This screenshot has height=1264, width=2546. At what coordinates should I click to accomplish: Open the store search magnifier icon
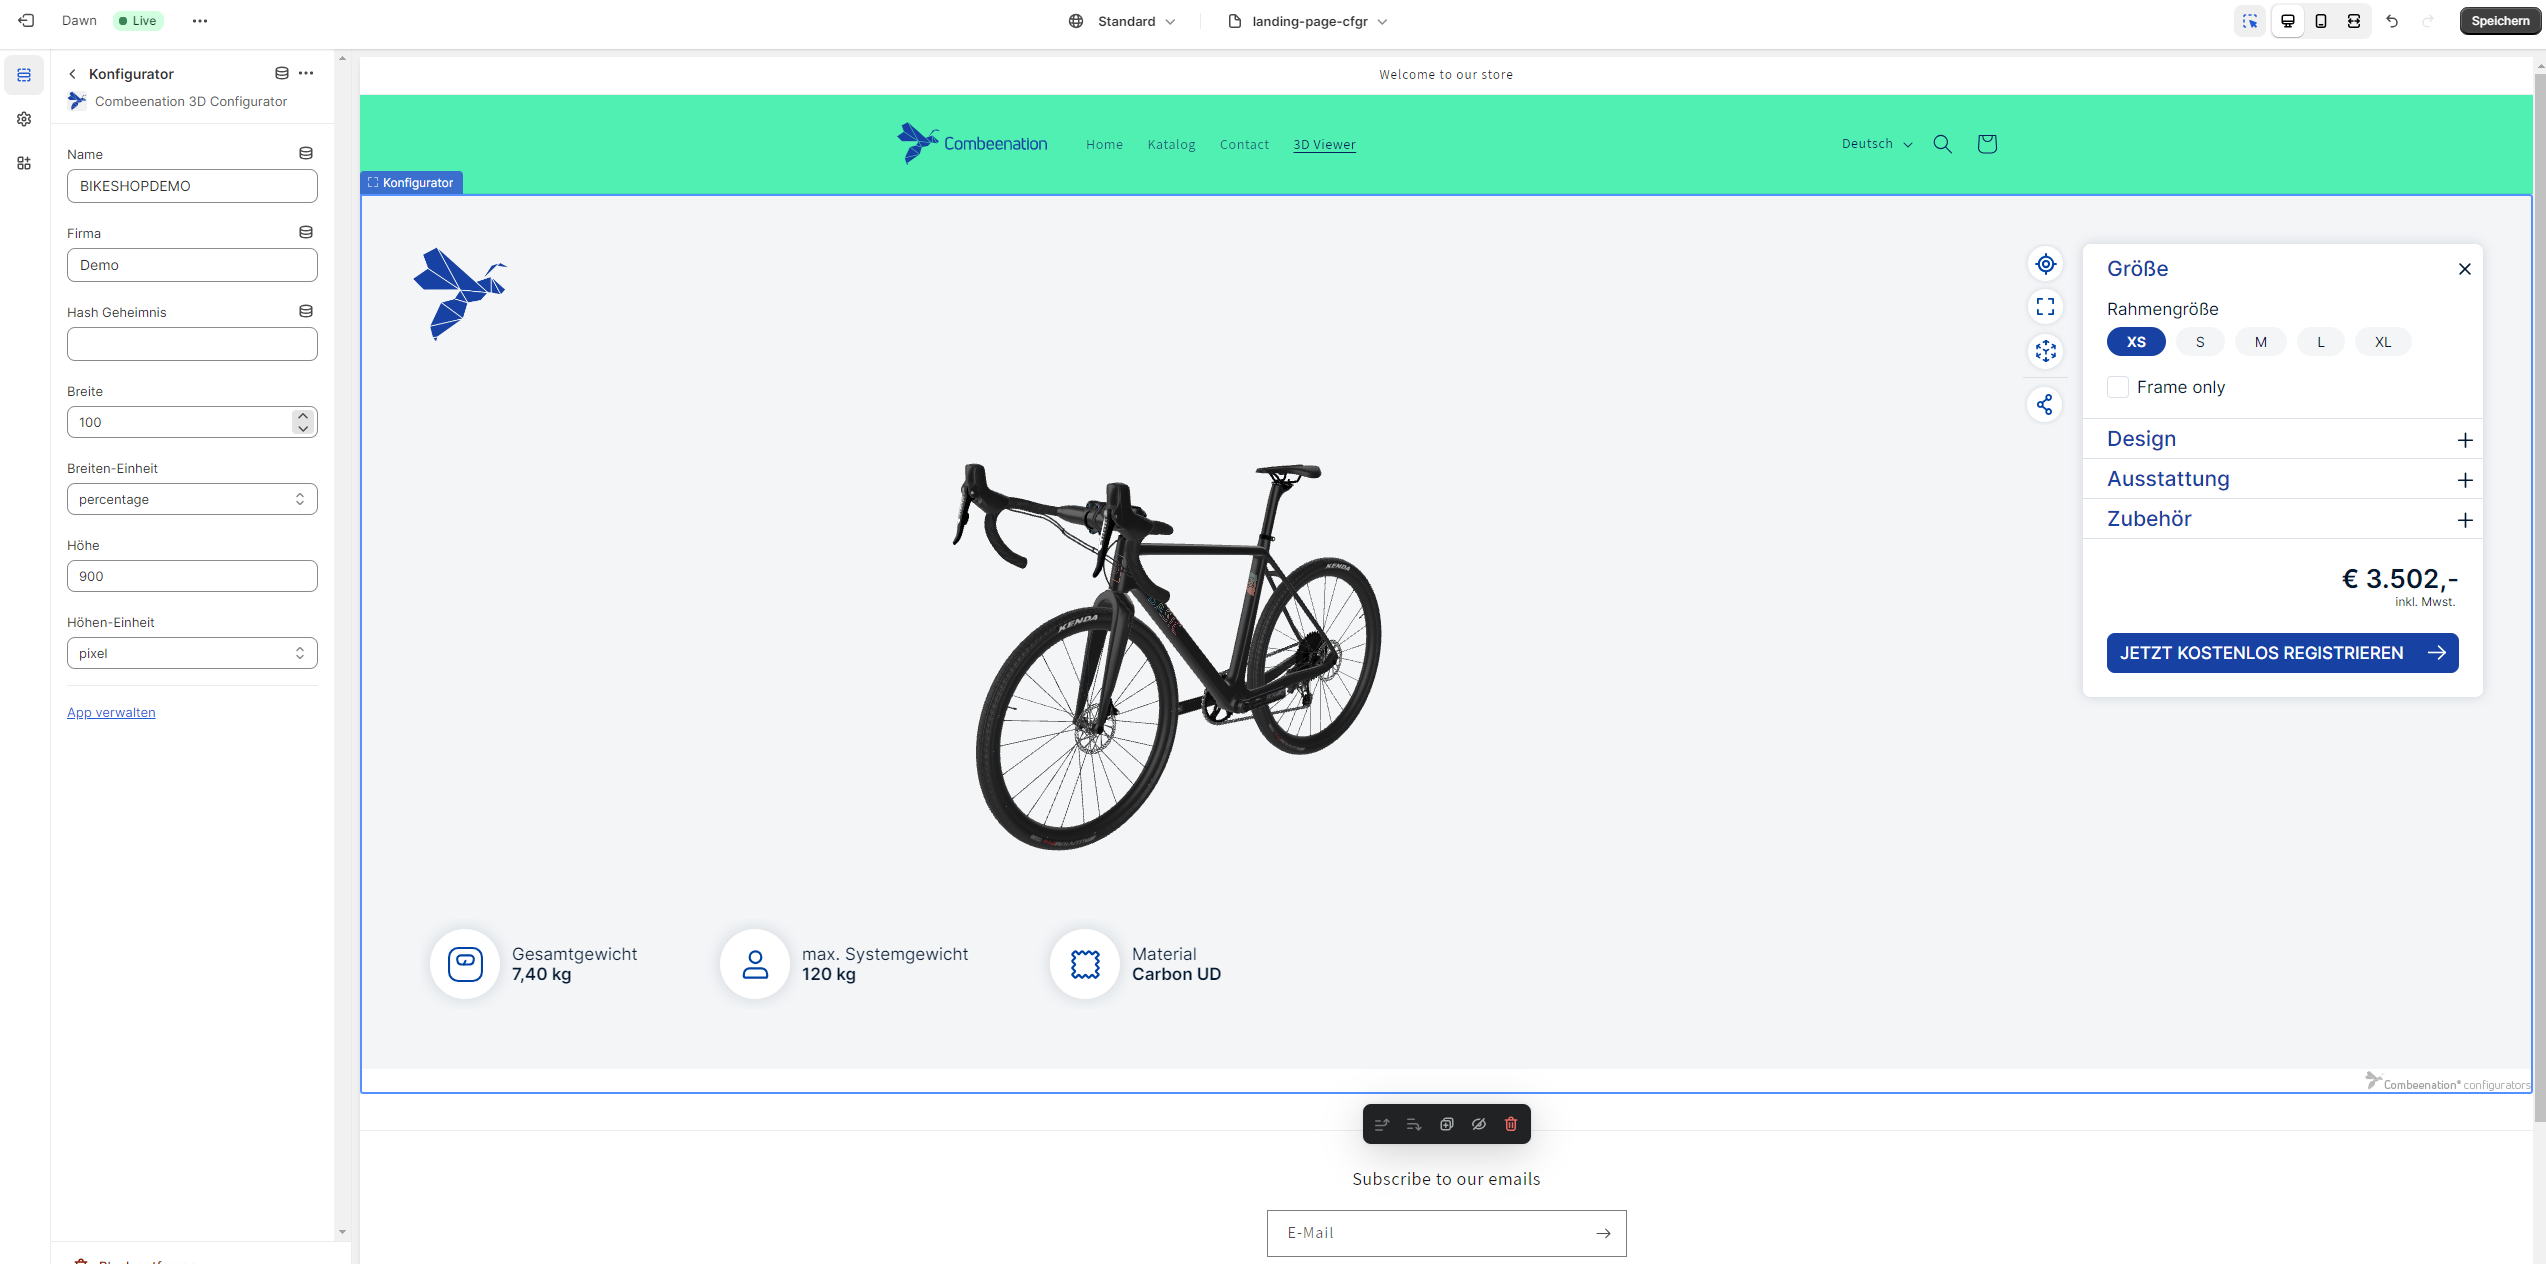(1942, 144)
